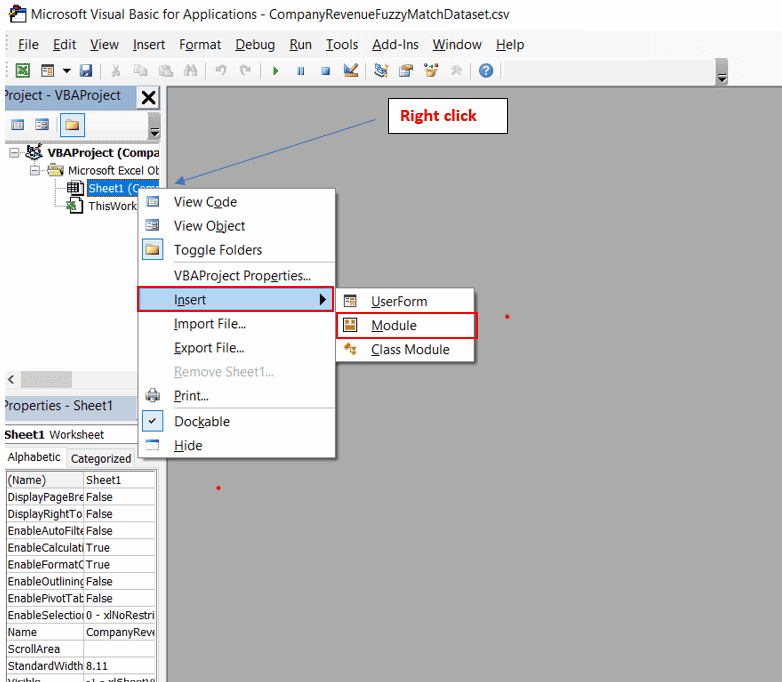The height and width of the screenshot is (682, 782).
Task: Expand the Insert submenu in the context menu
Action: coord(236,299)
